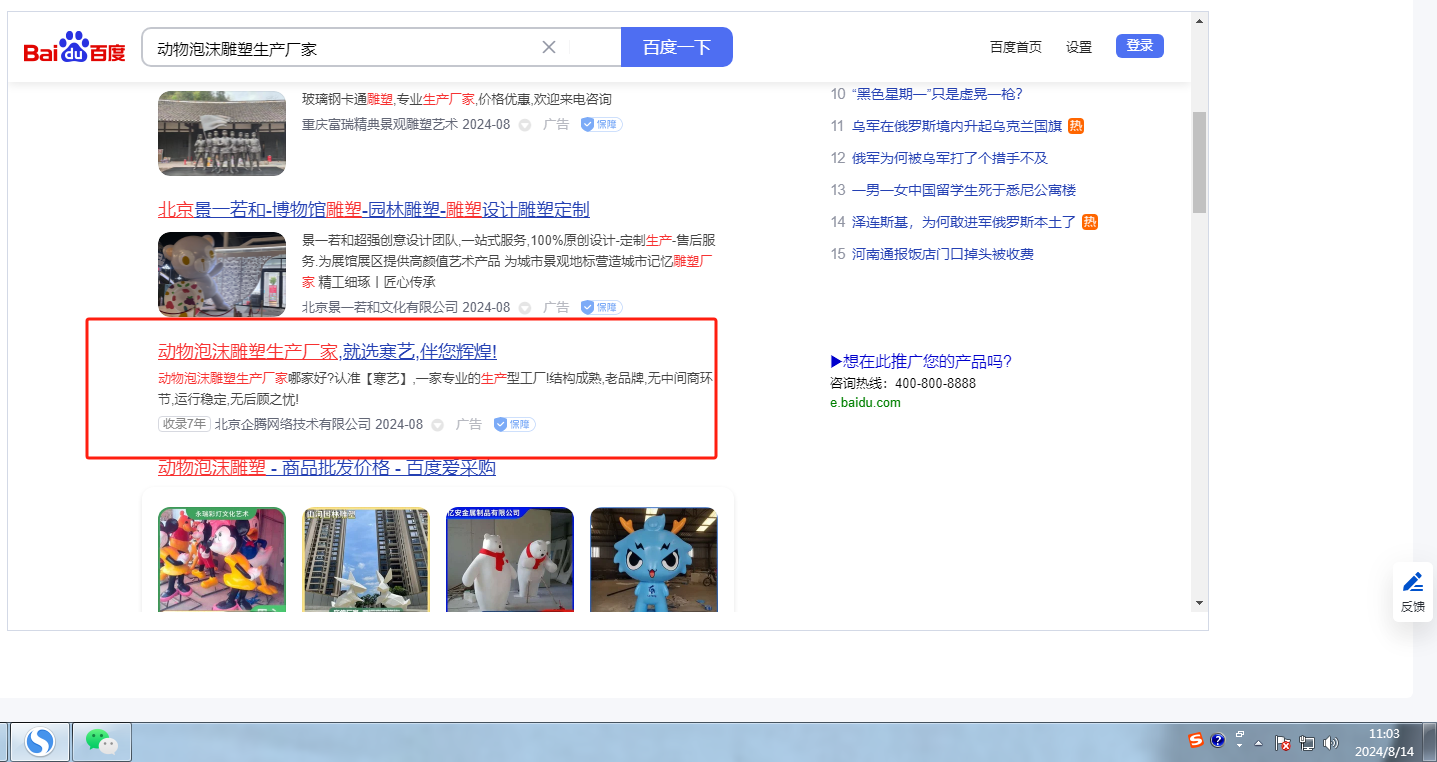Open the Mickey and Minnie sculpture product image
This screenshot has height=762, width=1437.
[x=222, y=560]
